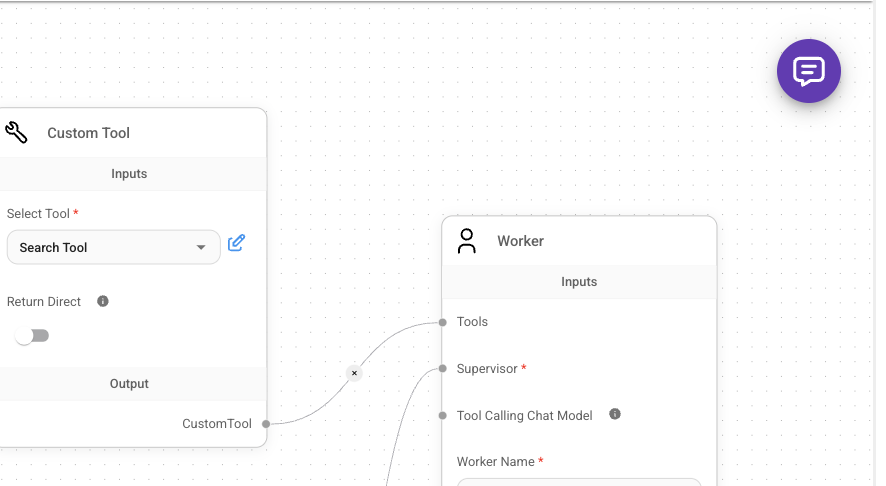Open the purple chat bubble button
The width and height of the screenshot is (886, 486).
tap(808, 71)
